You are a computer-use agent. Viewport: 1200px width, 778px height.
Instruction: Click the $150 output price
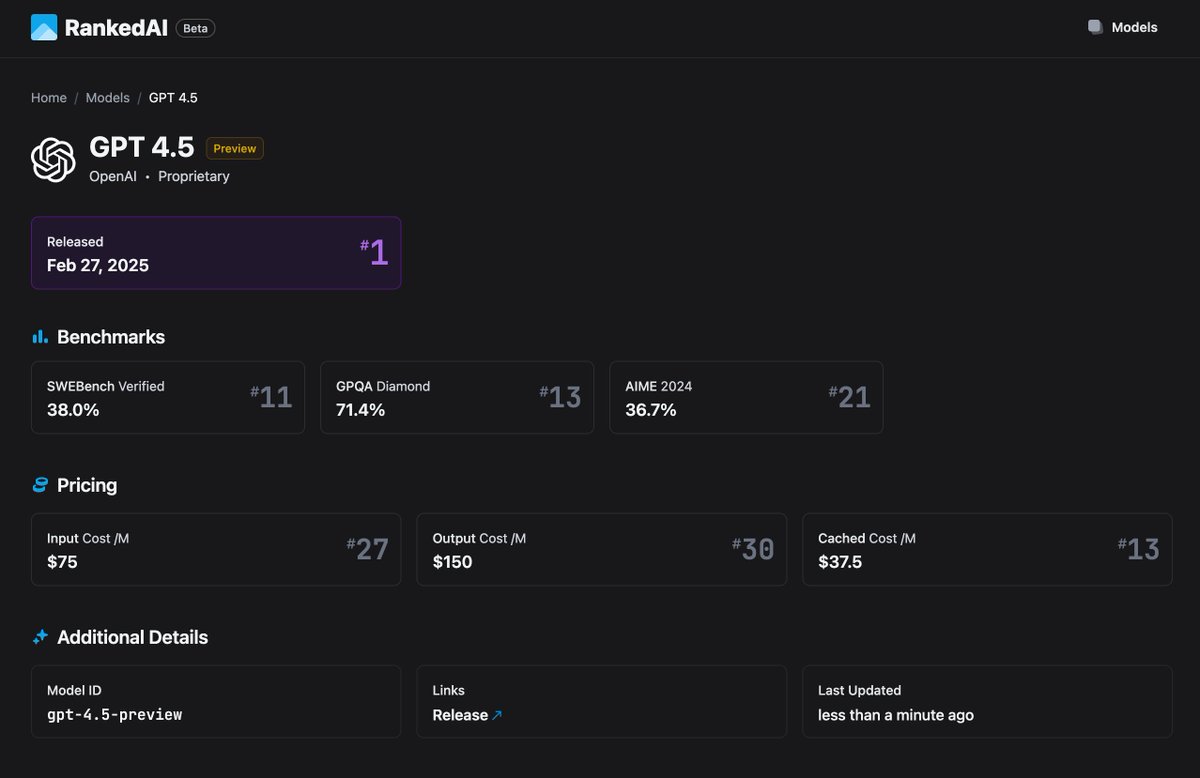click(453, 562)
